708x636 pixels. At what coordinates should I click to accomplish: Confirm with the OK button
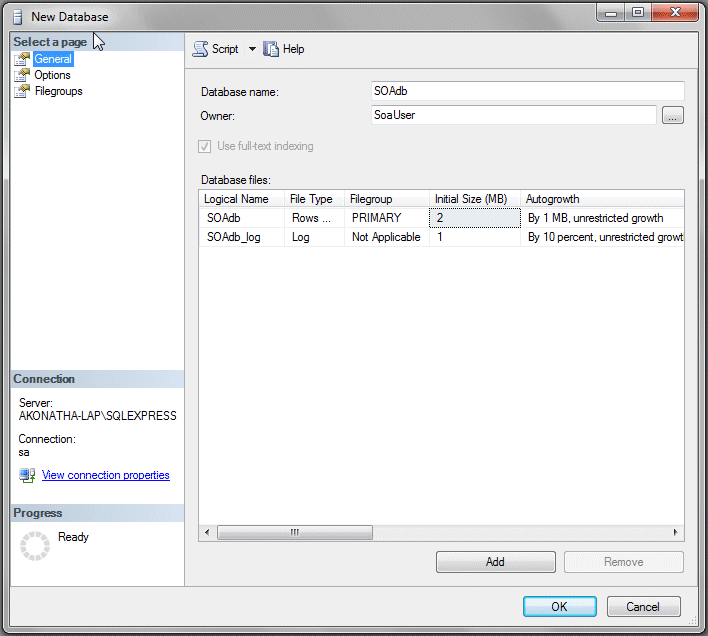coord(559,607)
